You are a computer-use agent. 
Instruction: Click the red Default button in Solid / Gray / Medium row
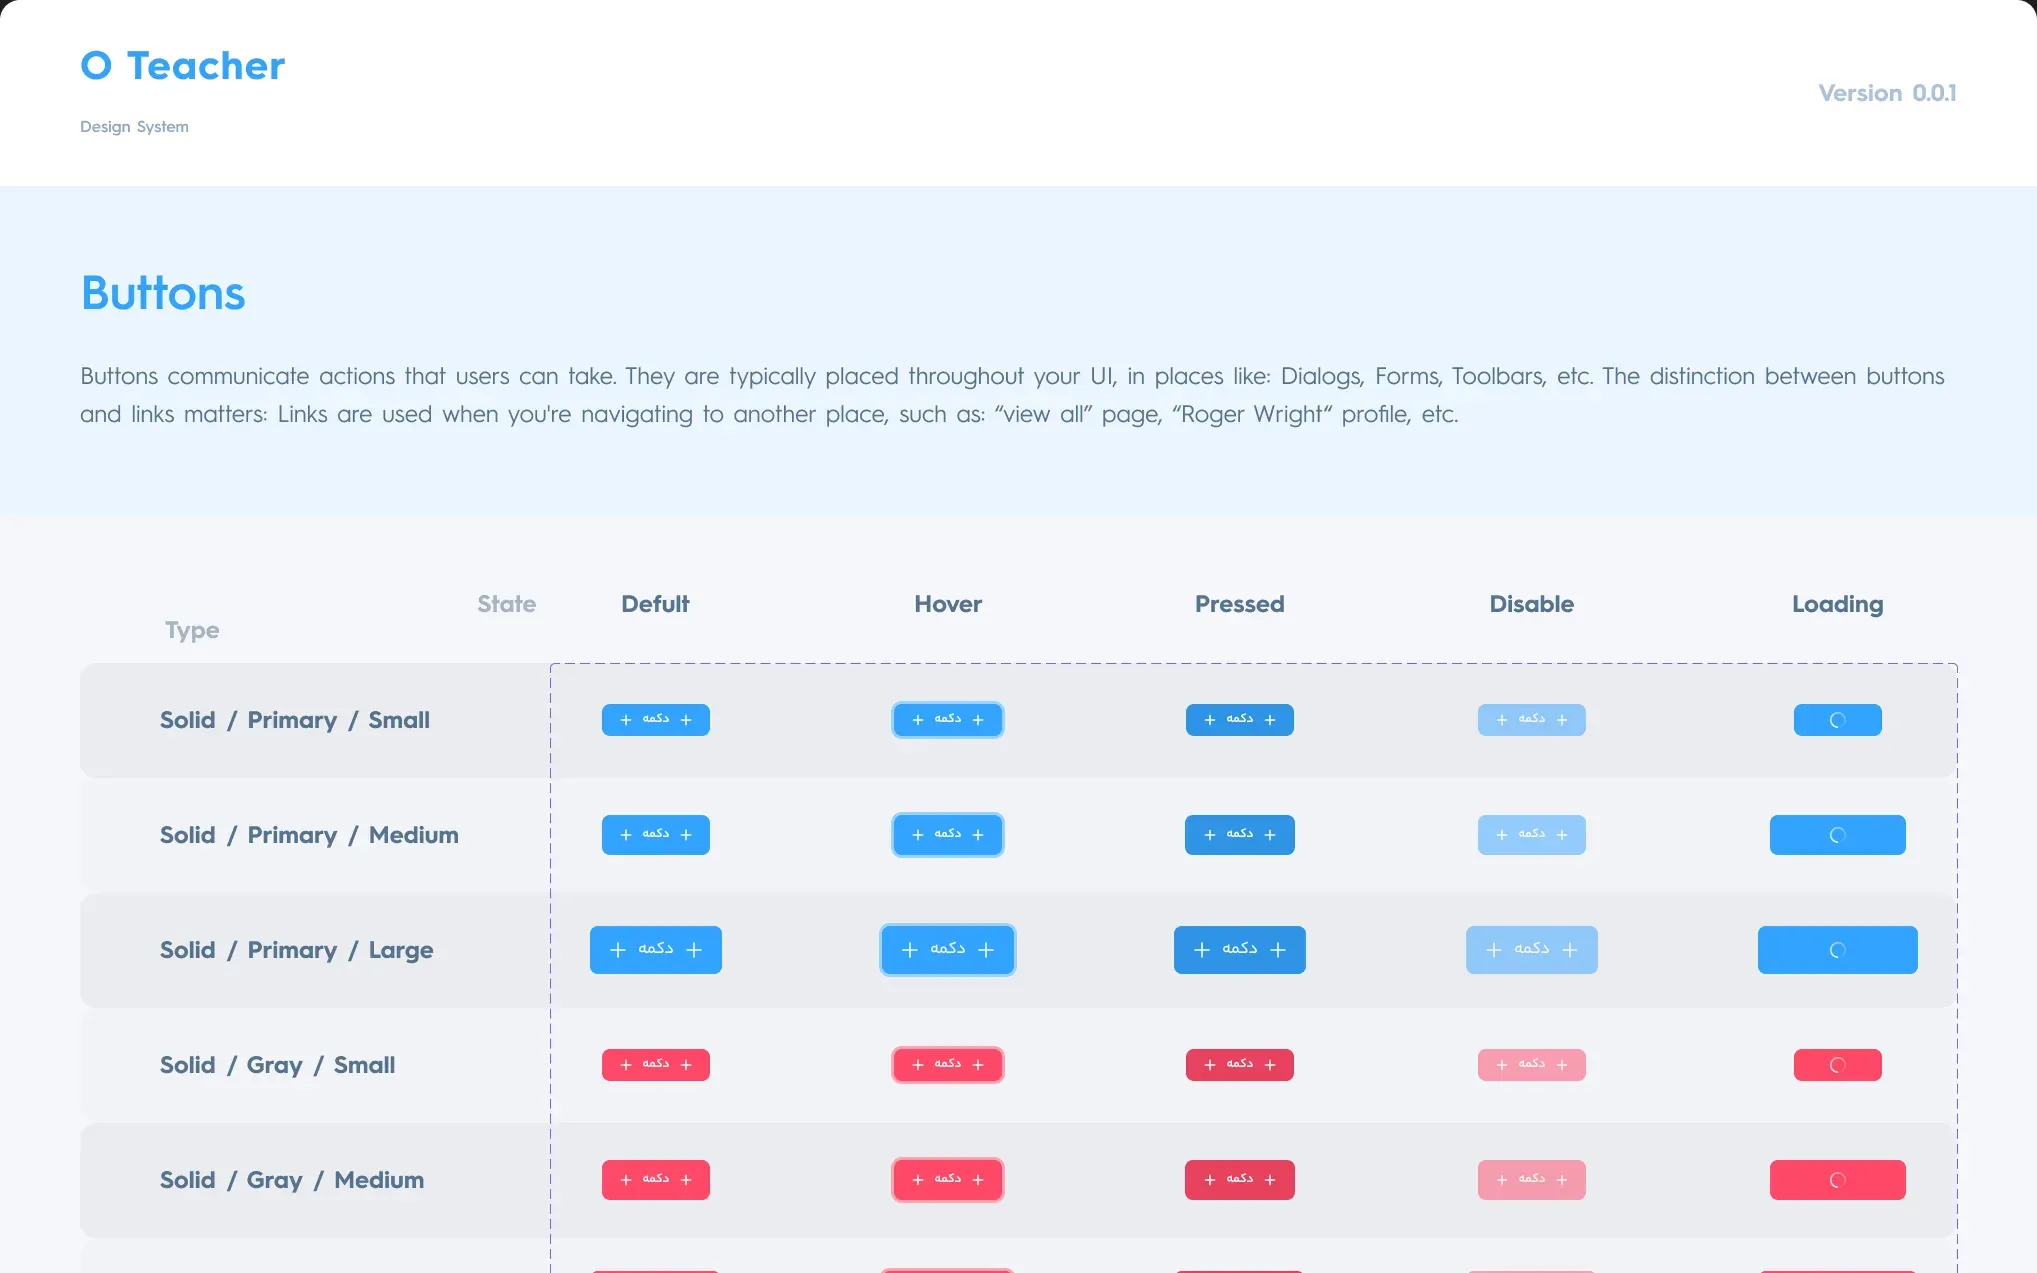(655, 1180)
